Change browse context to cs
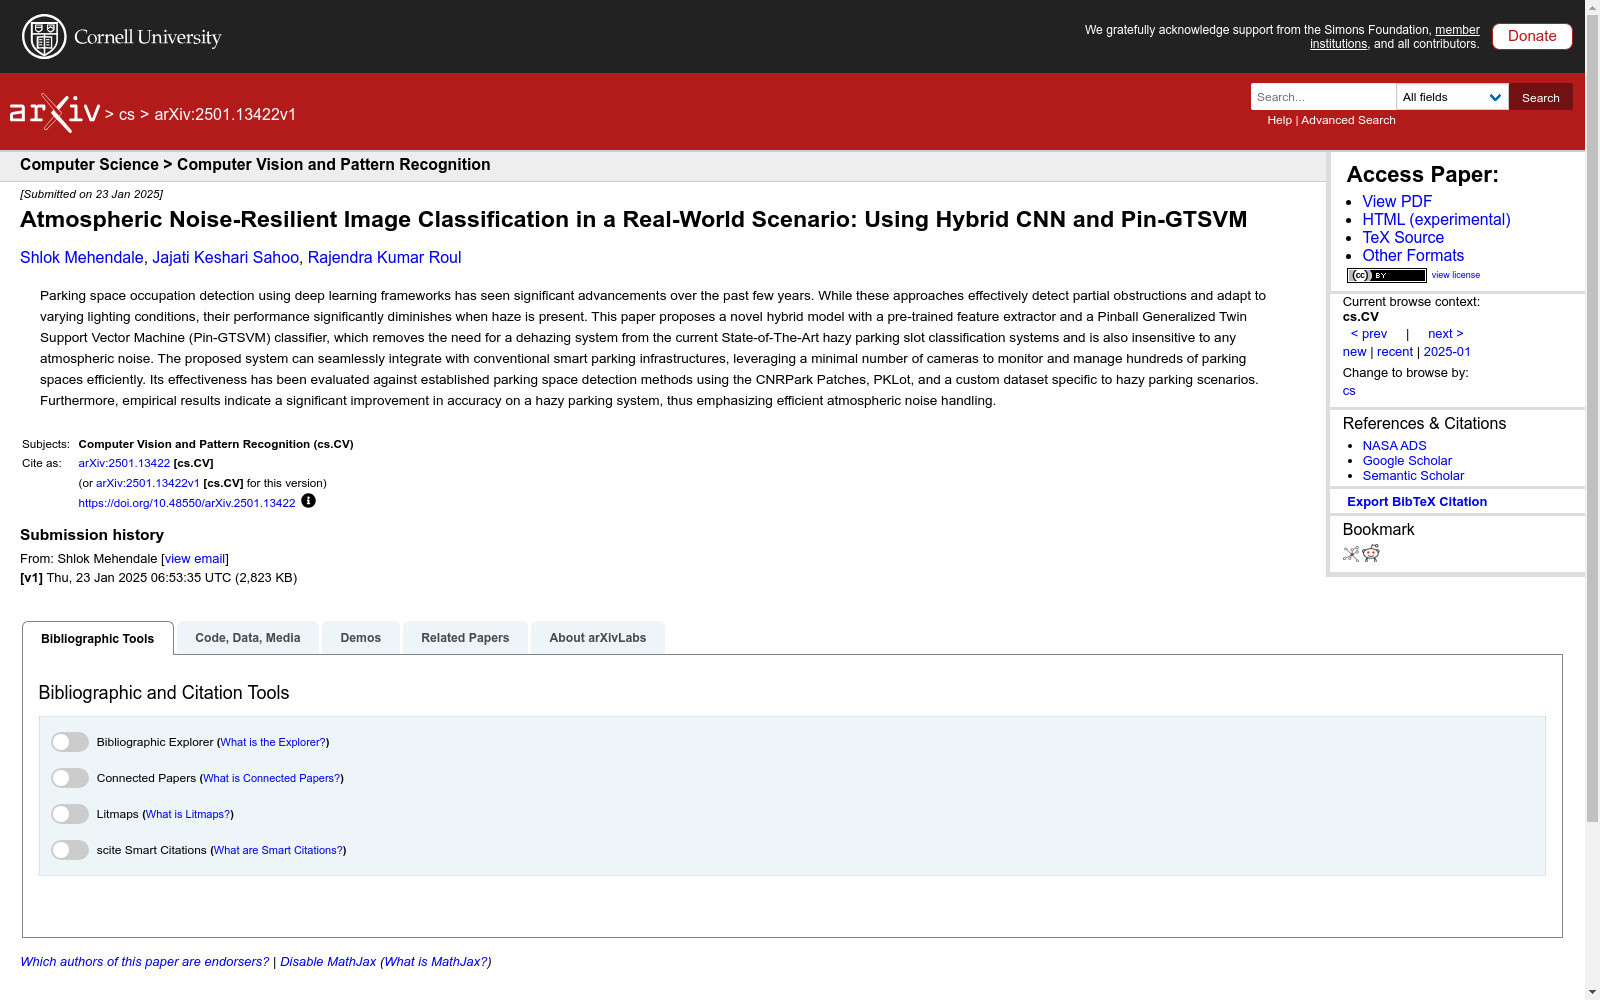The image size is (1600, 1000). (1349, 391)
